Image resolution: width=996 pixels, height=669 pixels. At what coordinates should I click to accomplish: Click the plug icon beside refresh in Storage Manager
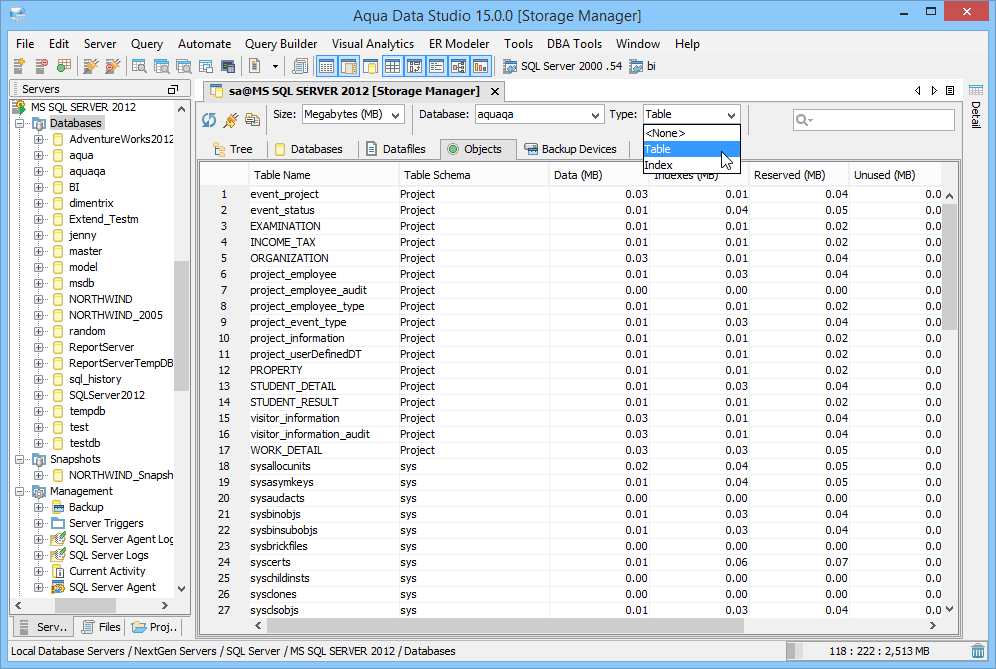(x=231, y=119)
